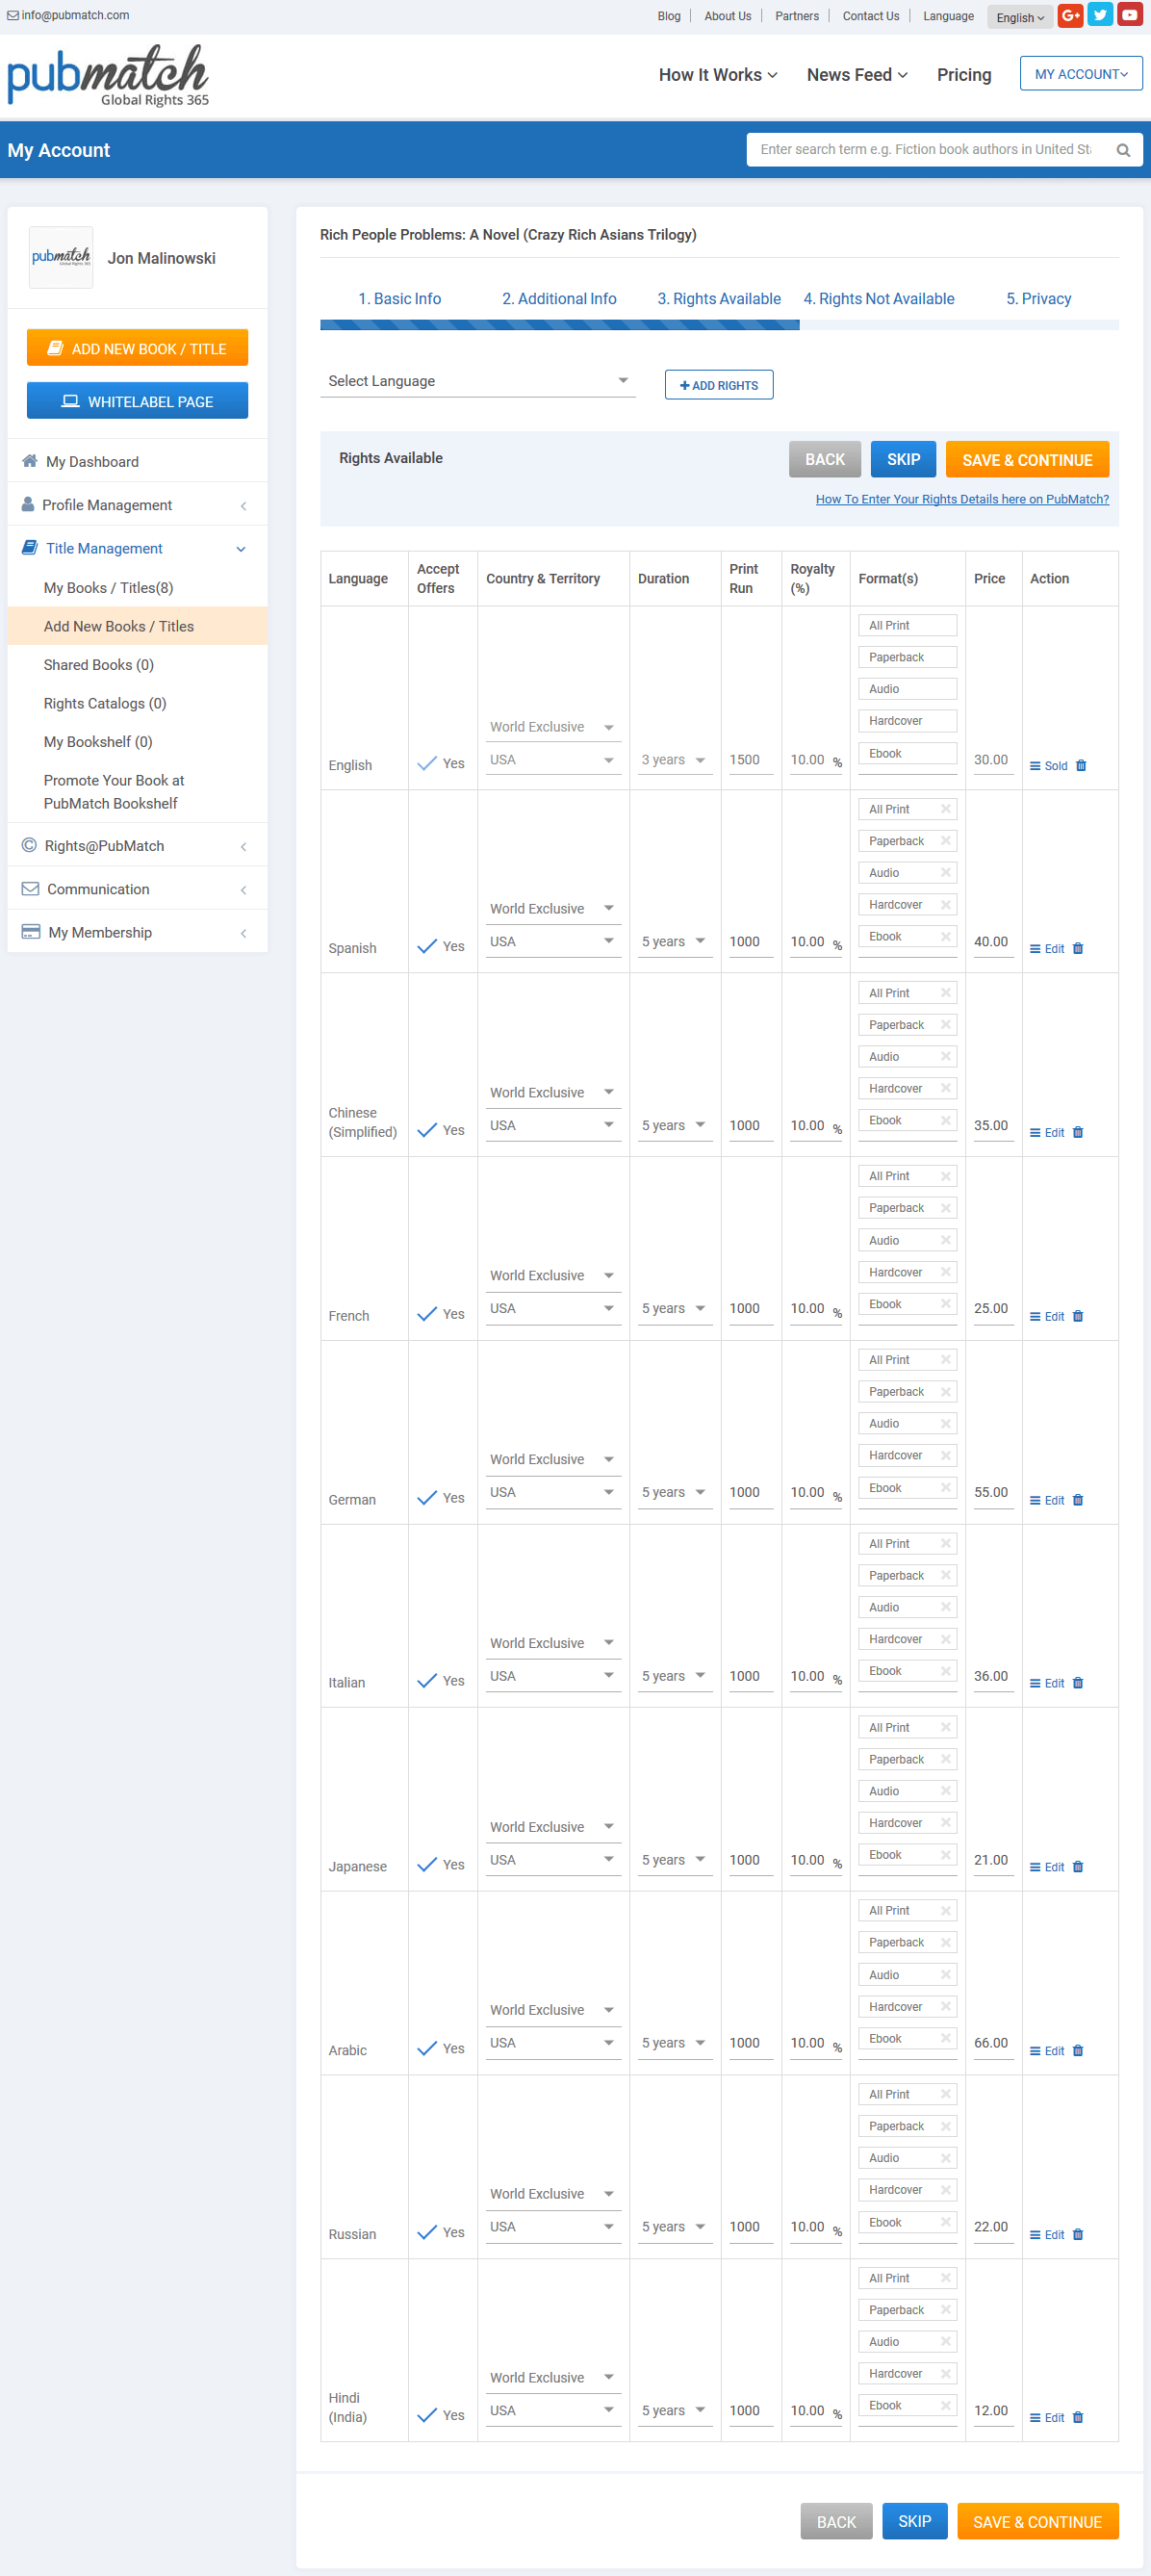The image size is (1151, 2576).
Task: Open the News Feed menu
Action: 857,75
